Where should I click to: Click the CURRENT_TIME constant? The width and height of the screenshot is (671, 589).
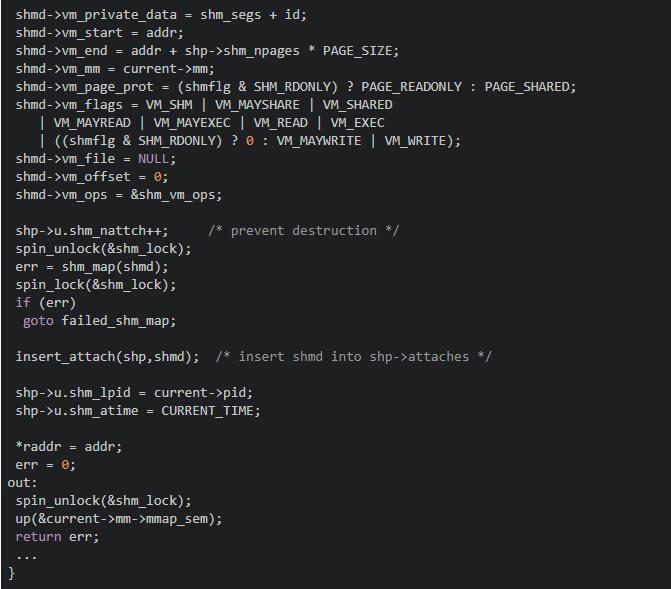(x=210, y=411)
